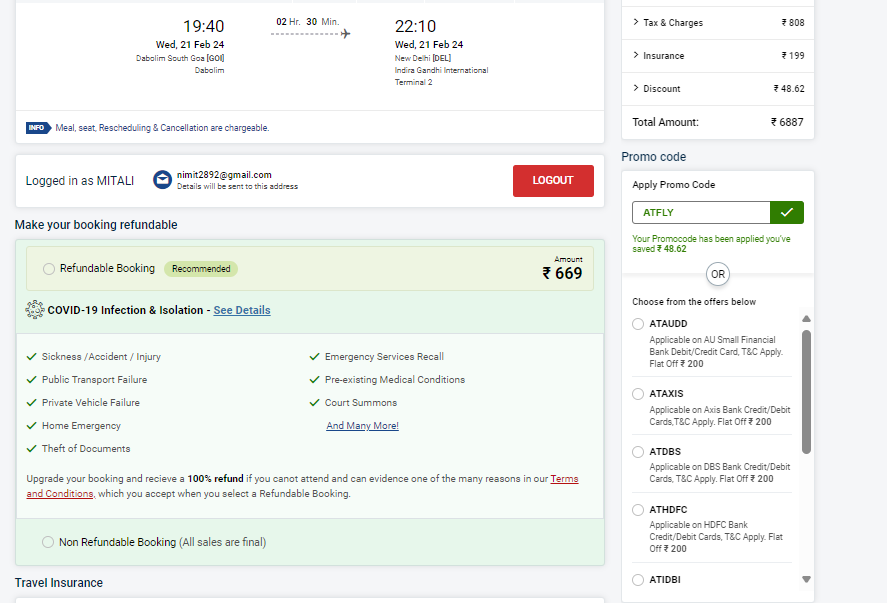Click offers list scroll up arrow
The width and height of the screenshot is (887, 603).
coord(806,319)
